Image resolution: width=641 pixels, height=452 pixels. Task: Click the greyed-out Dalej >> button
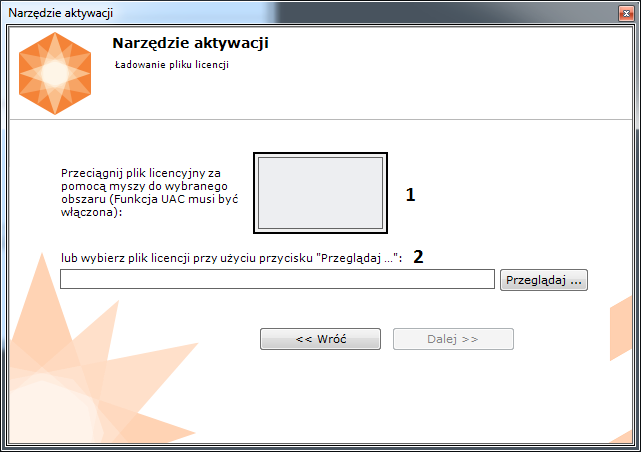453,339
